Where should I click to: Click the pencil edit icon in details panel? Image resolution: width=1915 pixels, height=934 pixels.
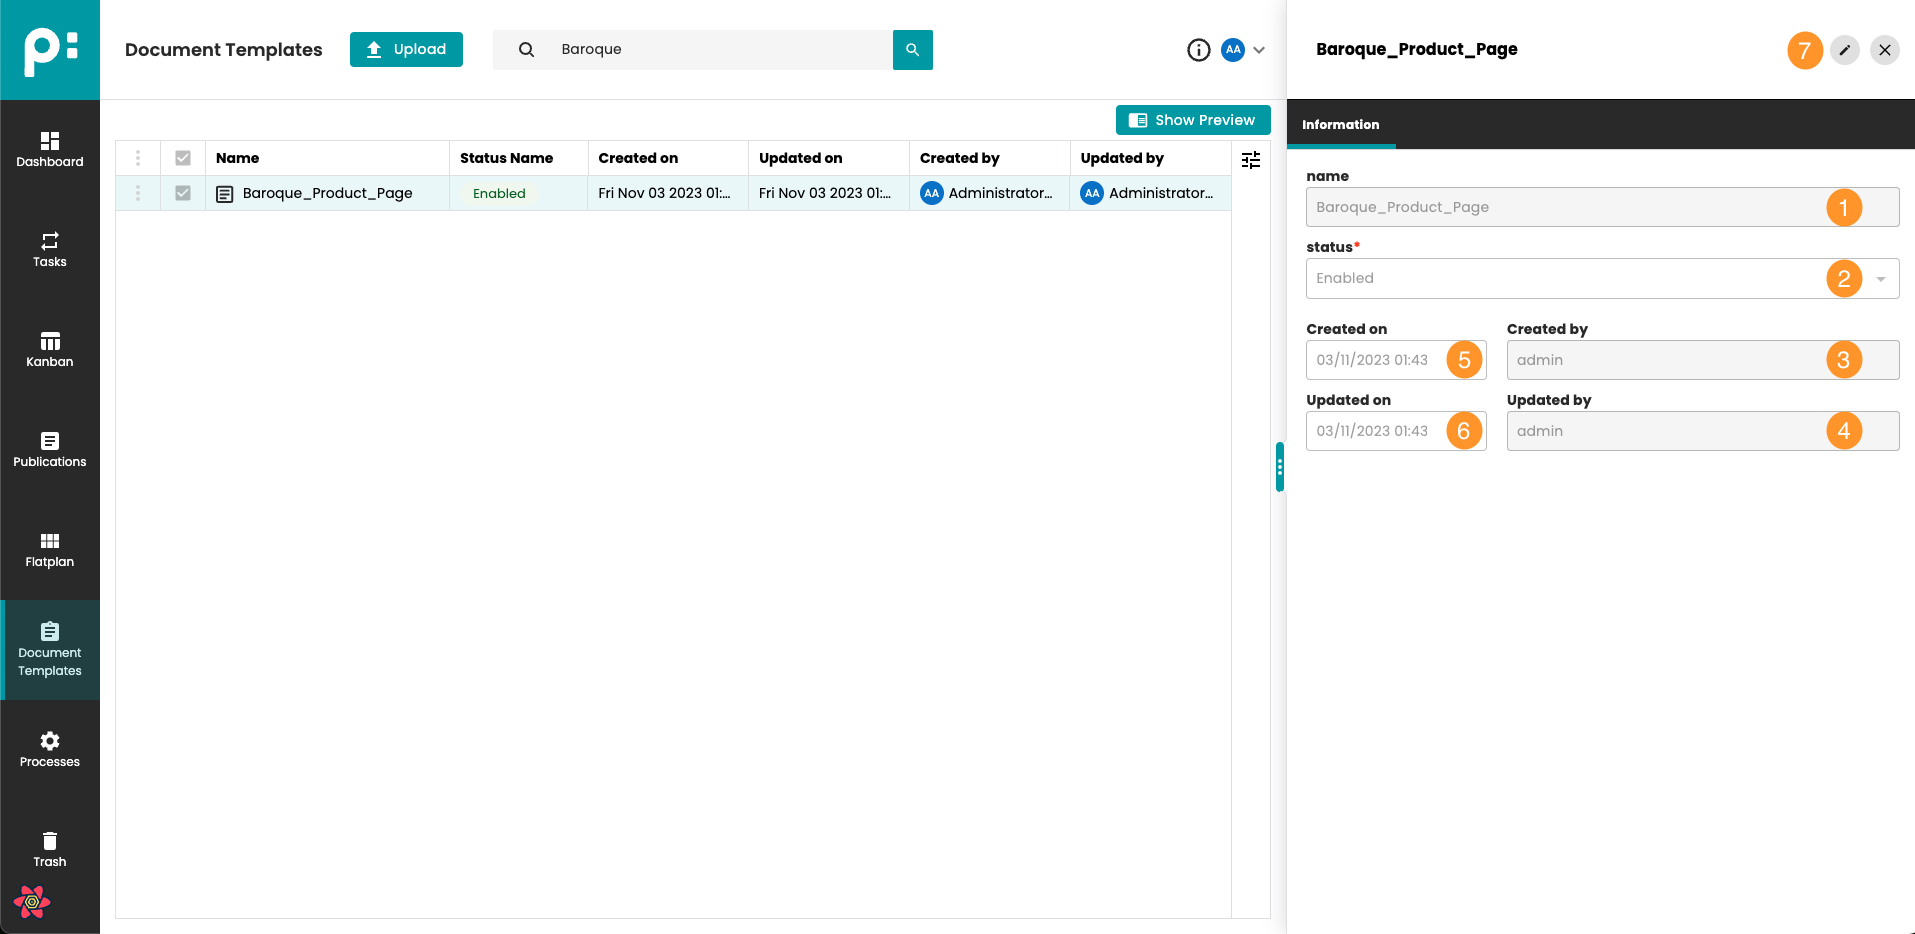click(1844, 50)
